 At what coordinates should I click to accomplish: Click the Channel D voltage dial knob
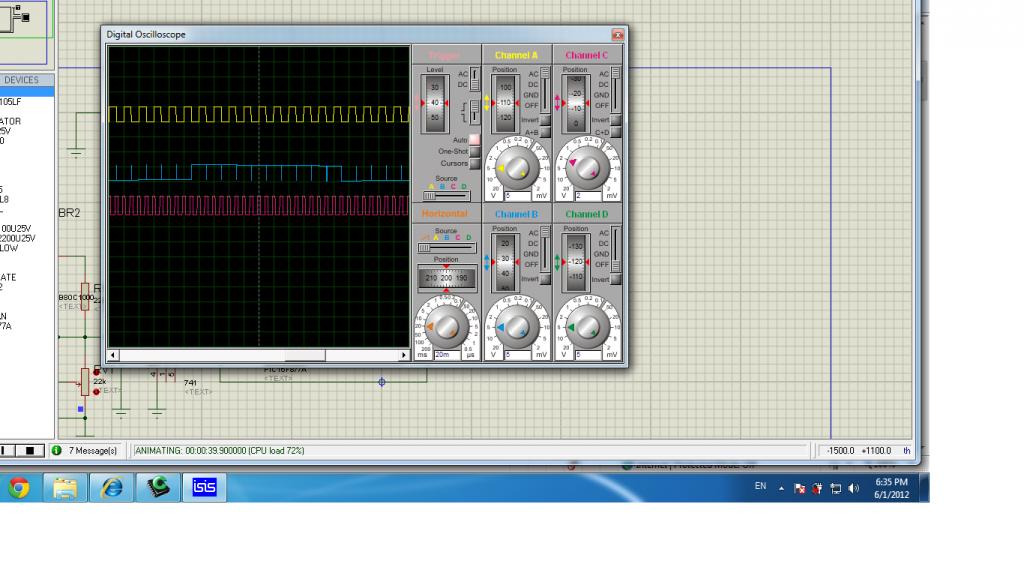tap(587, 325)
